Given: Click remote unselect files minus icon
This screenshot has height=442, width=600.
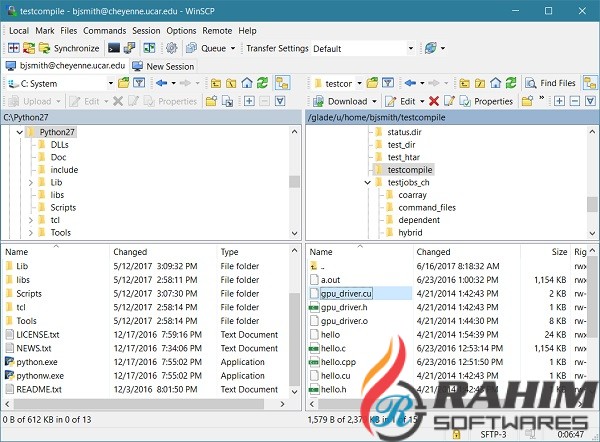Looking at the screenshot, I should tap(575, 101).
